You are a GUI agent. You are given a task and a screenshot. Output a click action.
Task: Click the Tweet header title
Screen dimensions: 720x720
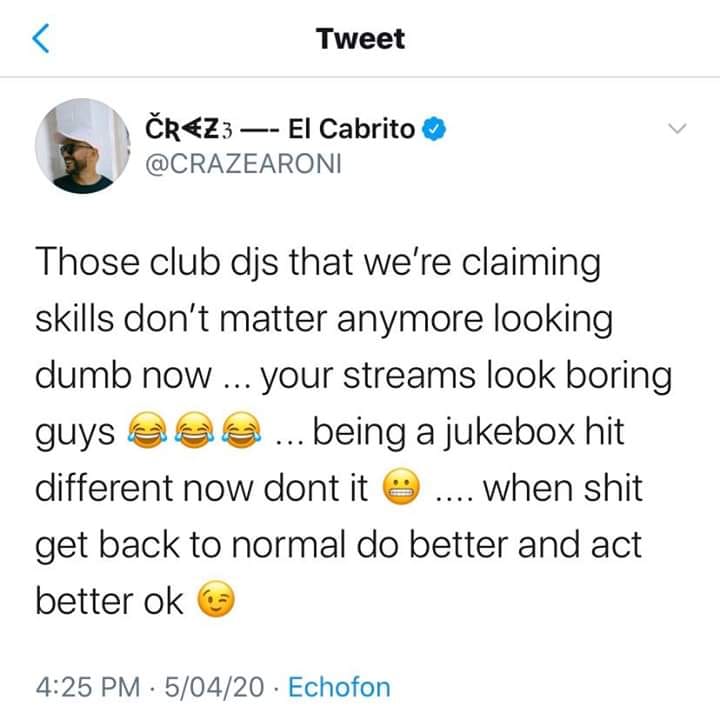360,39
